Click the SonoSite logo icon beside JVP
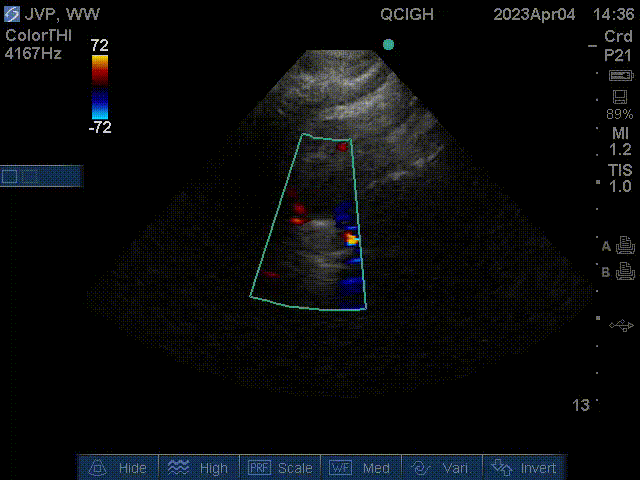The width and height of the screenshot is (640, 480). pyautogui.click(x=12, y=15)
